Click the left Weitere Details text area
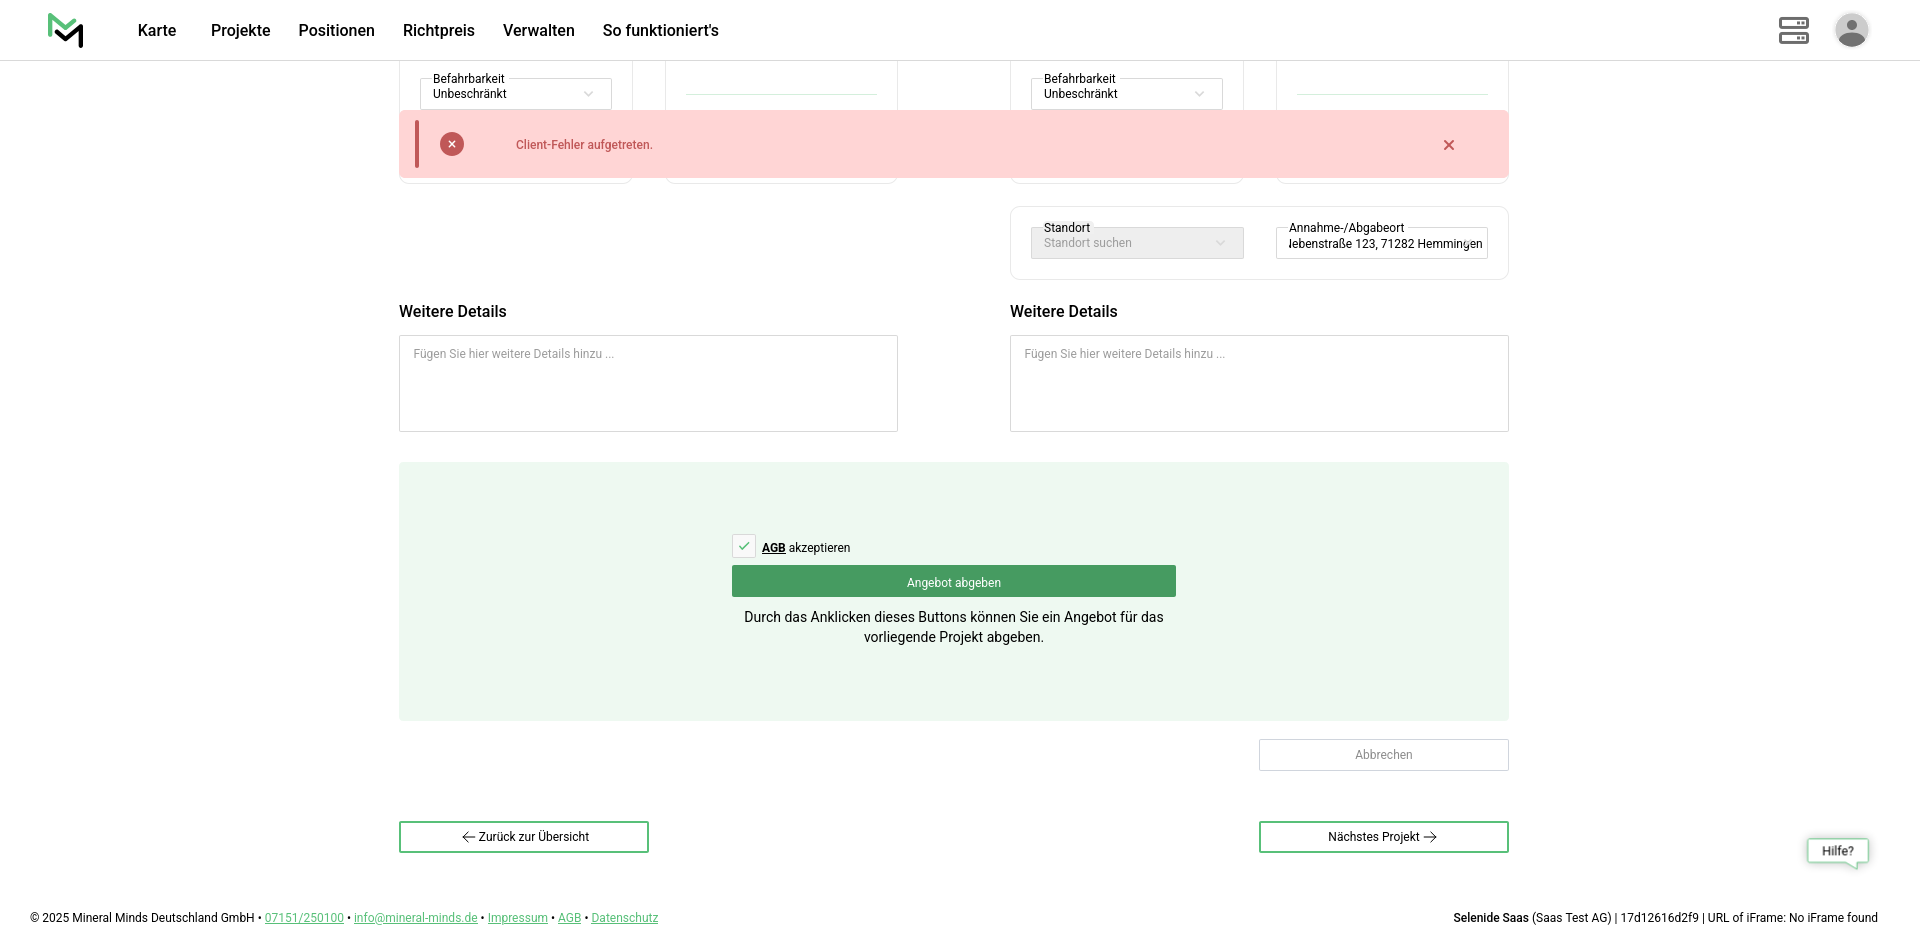This screenshot has width=1920, height=943. [648, 384]
